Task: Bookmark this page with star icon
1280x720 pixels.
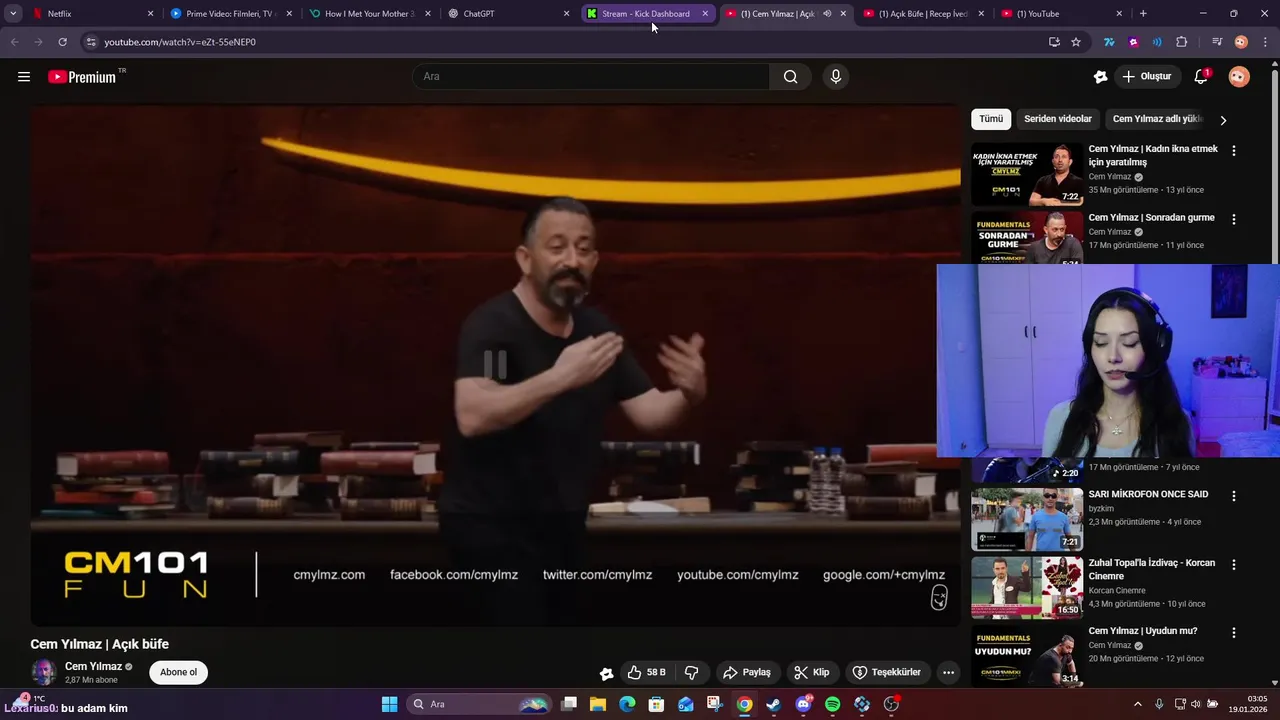Action: pyautogui.click(x=1076, y=42)
